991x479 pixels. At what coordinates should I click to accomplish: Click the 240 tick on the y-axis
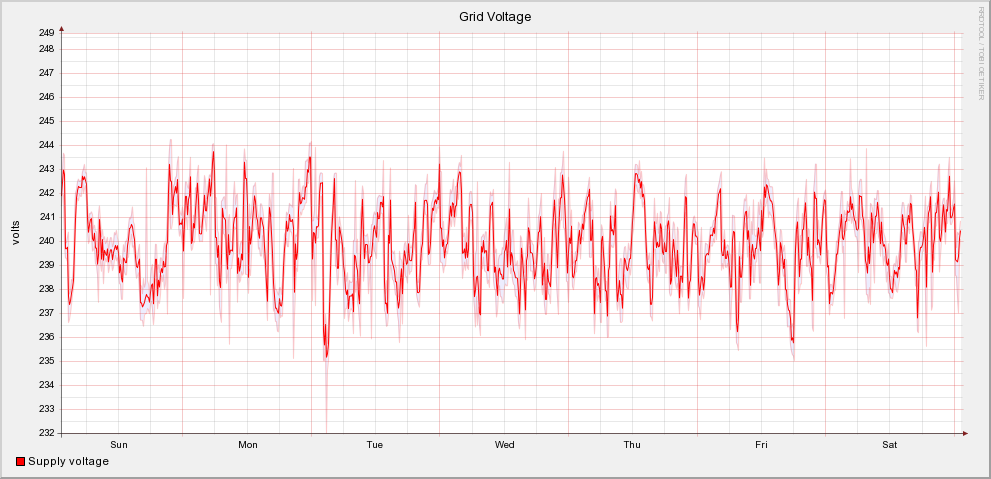click(46, 241)
